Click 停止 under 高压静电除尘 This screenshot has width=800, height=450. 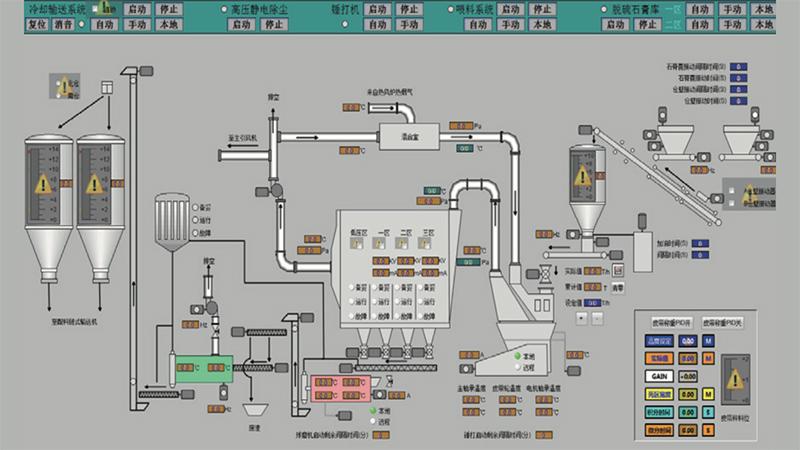273,24
